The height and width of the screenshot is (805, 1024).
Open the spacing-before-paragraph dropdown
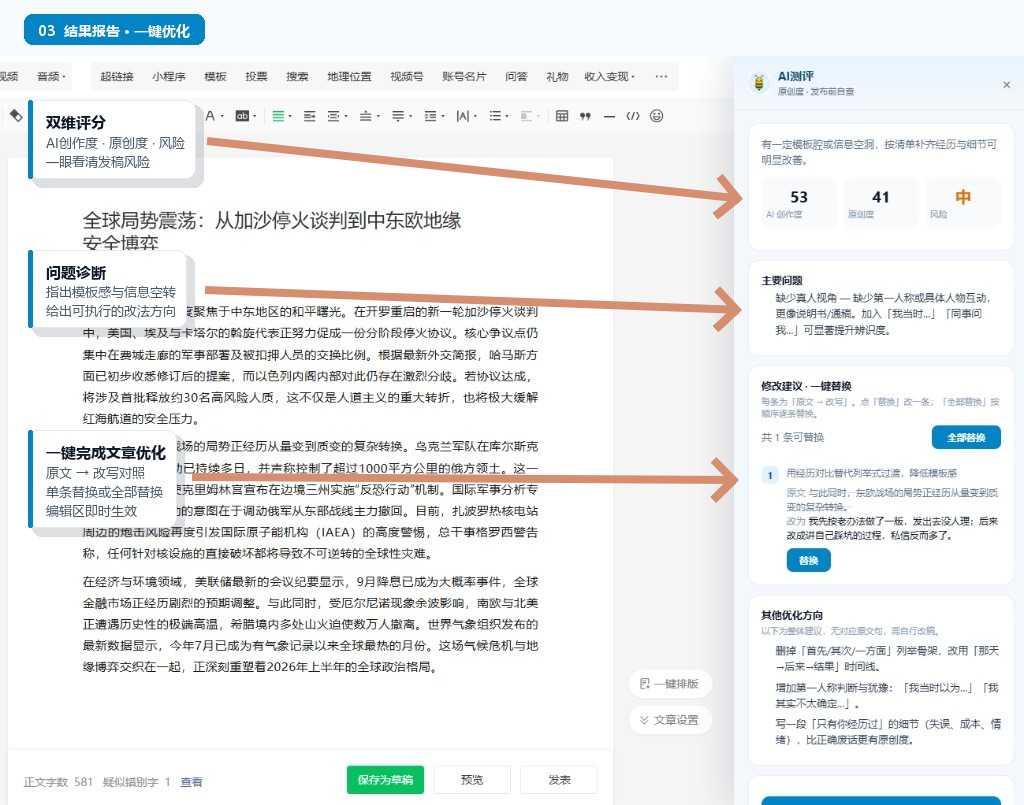[369, 116]
